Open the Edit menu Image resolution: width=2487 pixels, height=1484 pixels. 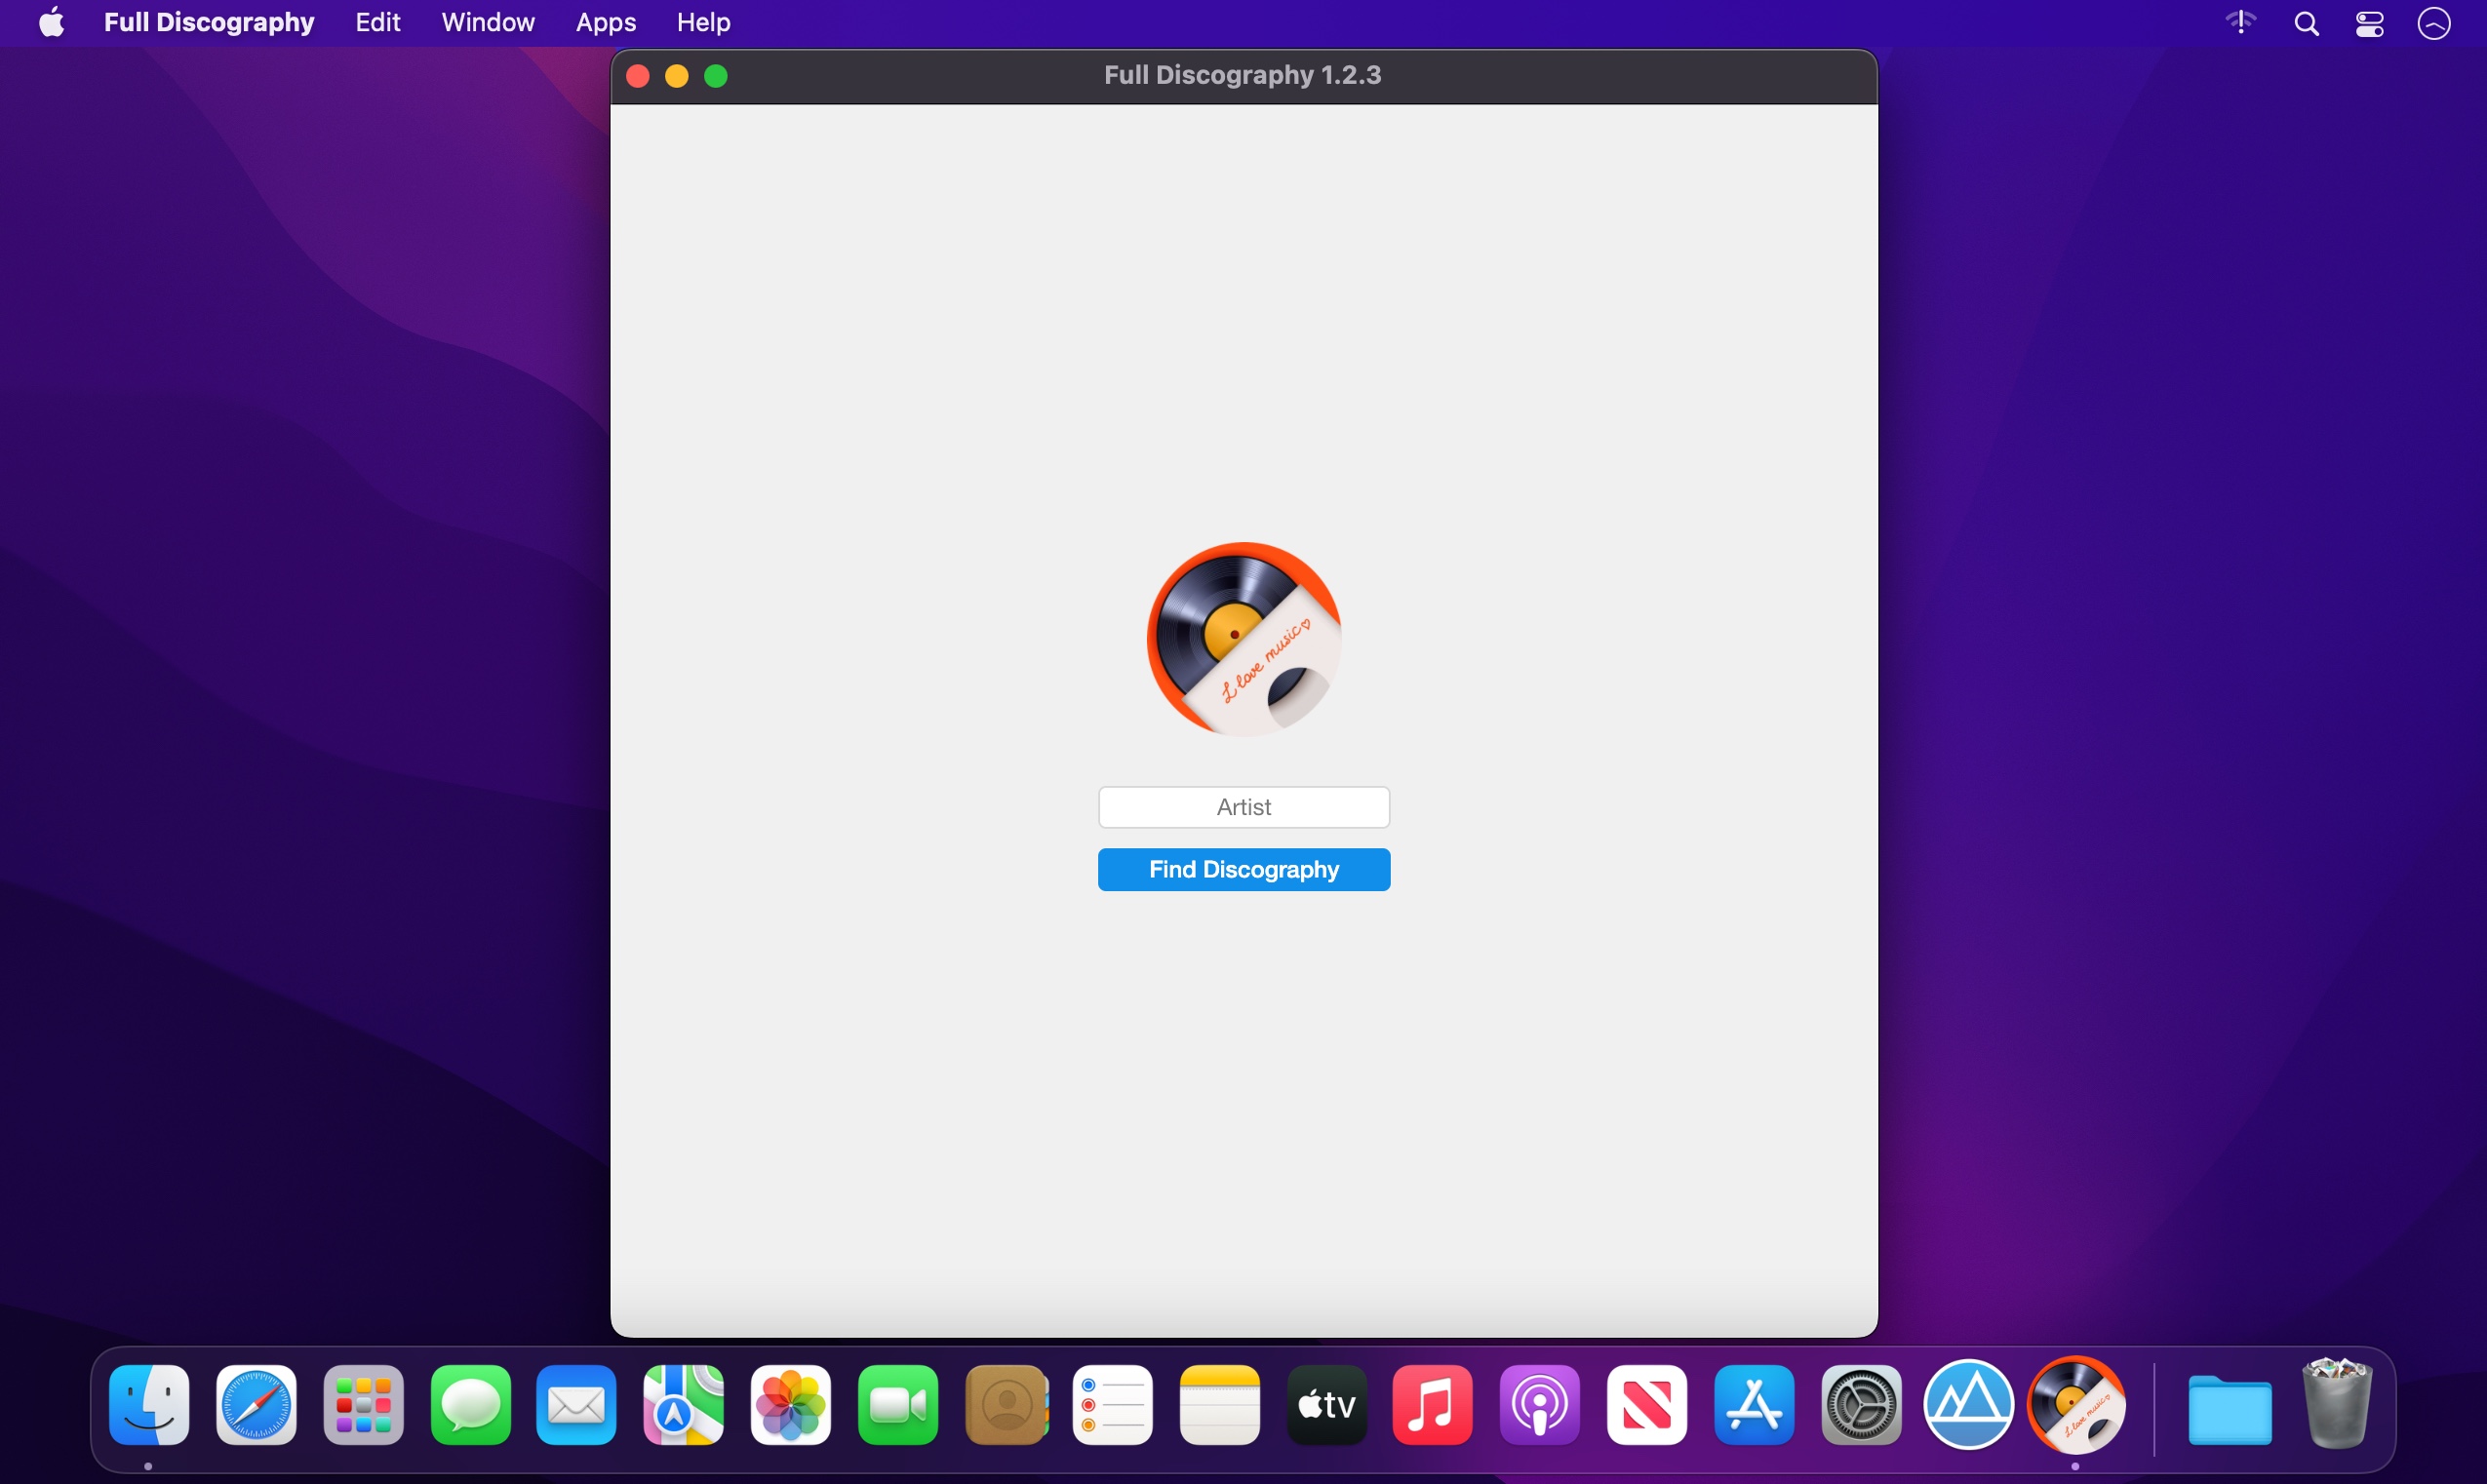(378, 22)
